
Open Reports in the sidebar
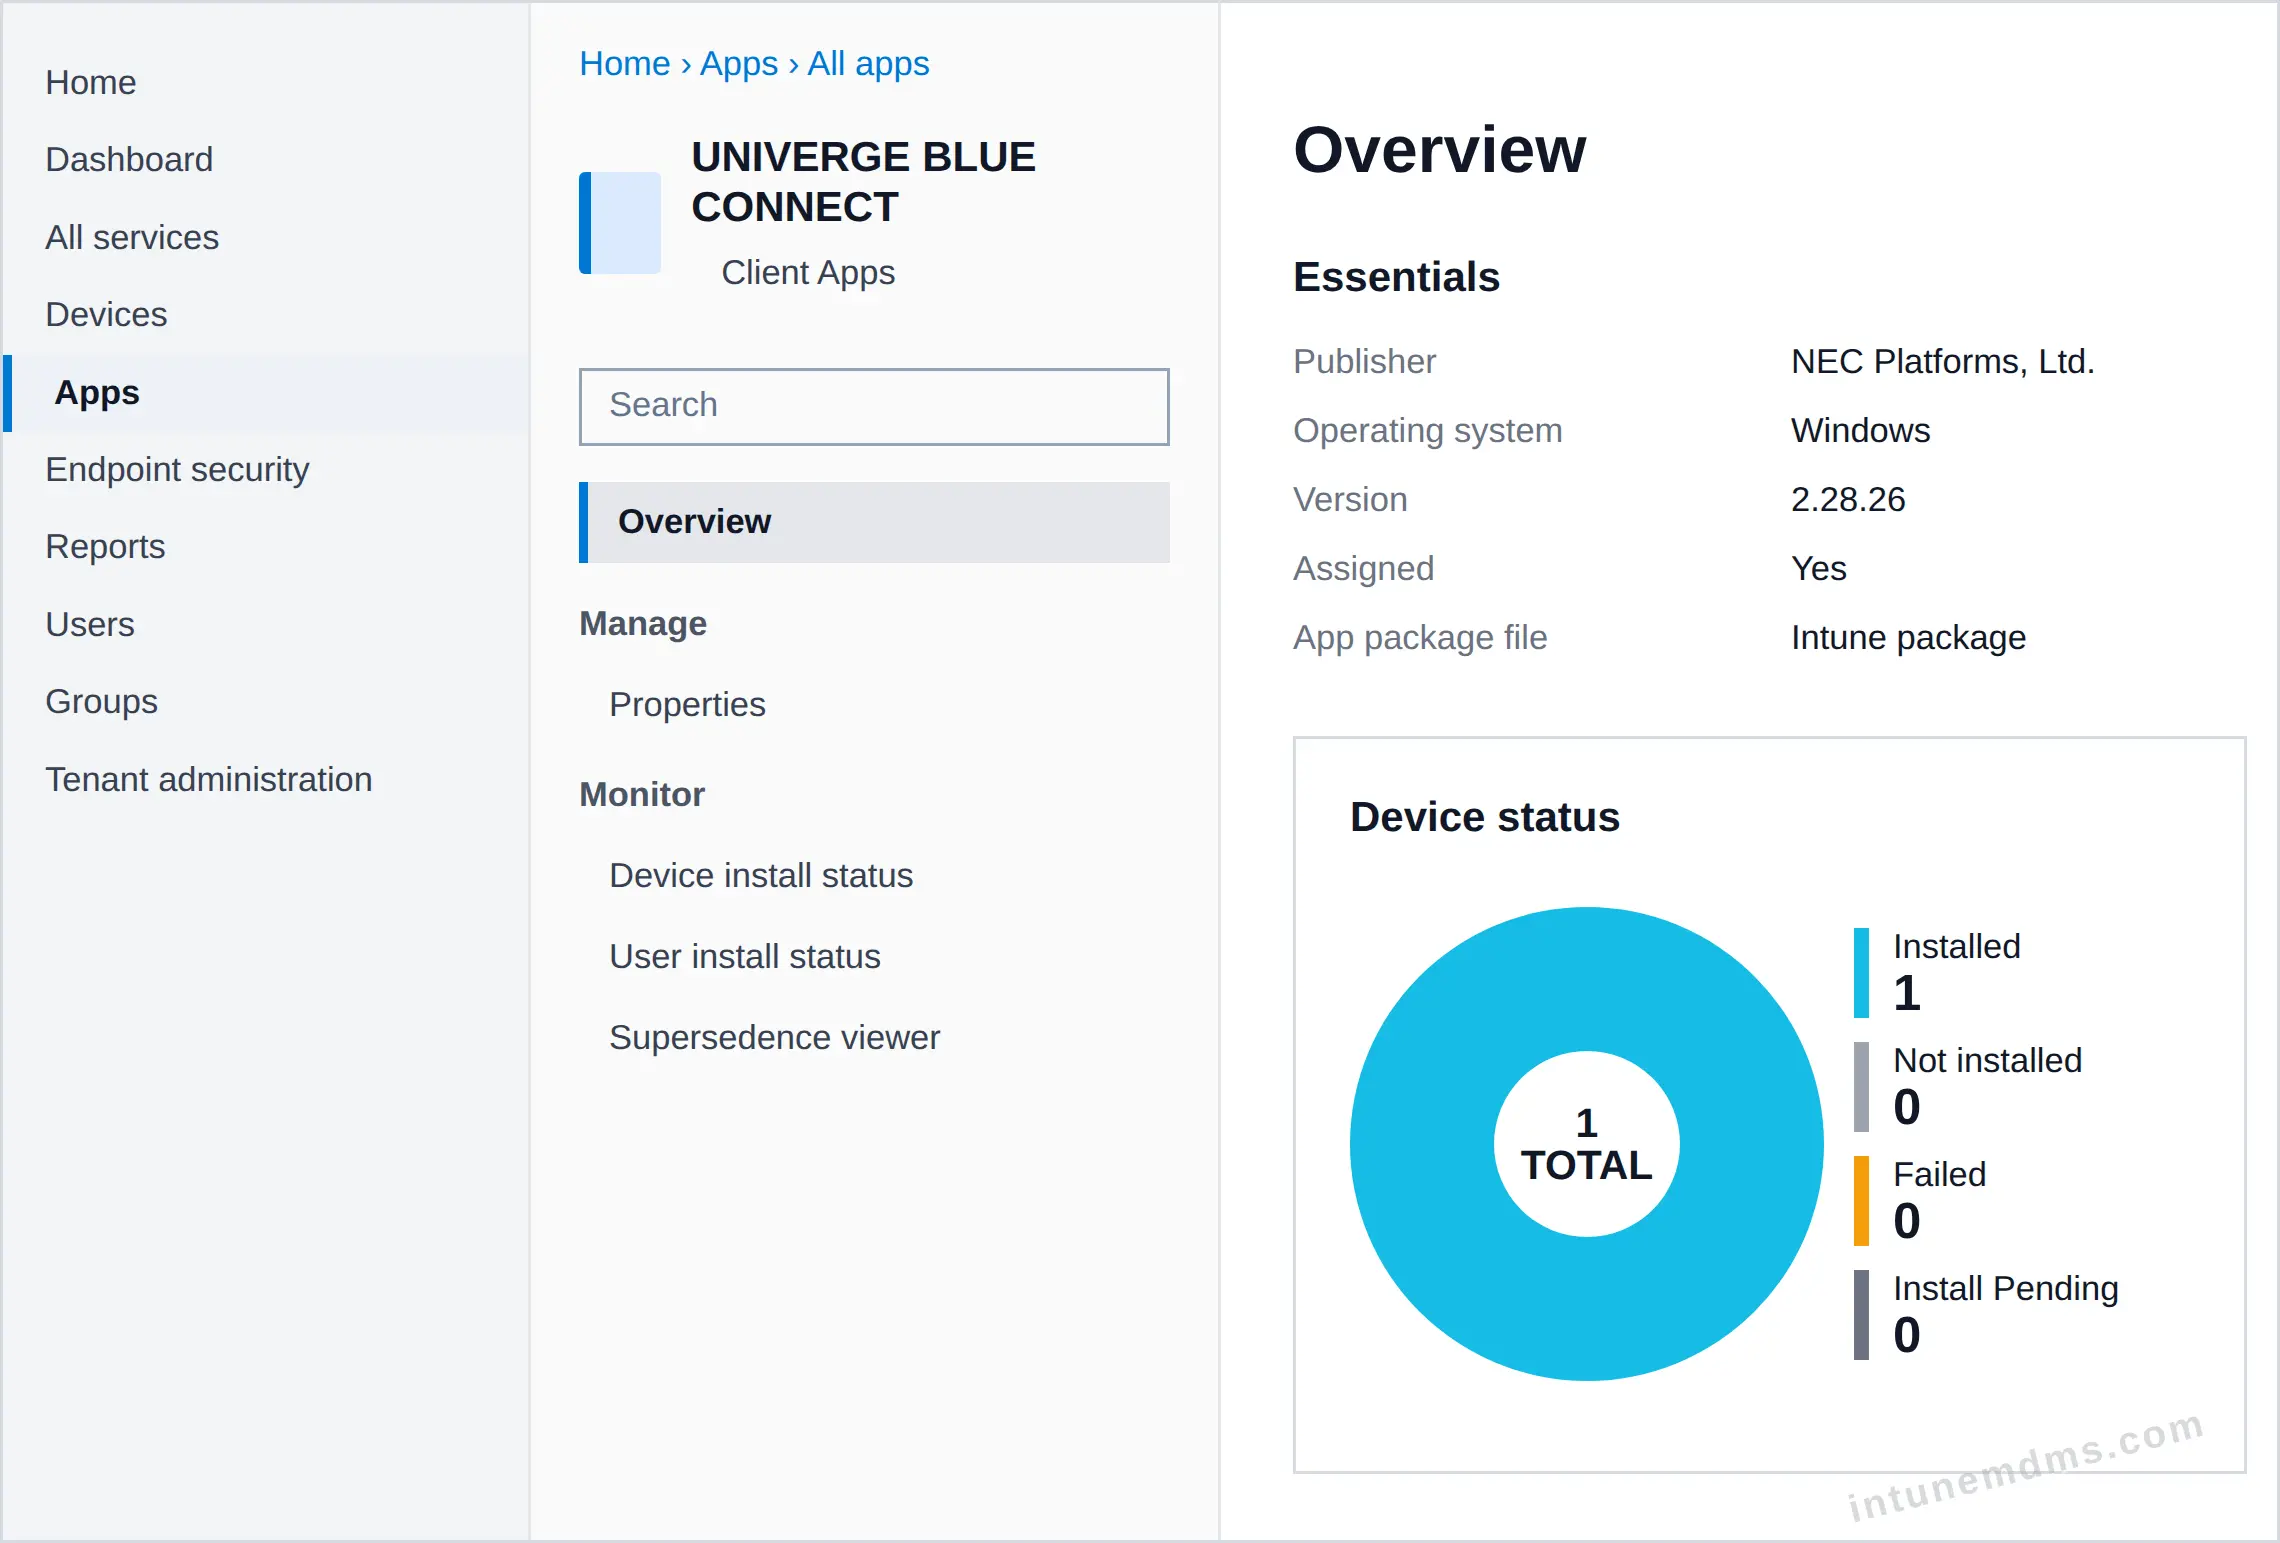[x=105, y=547]
